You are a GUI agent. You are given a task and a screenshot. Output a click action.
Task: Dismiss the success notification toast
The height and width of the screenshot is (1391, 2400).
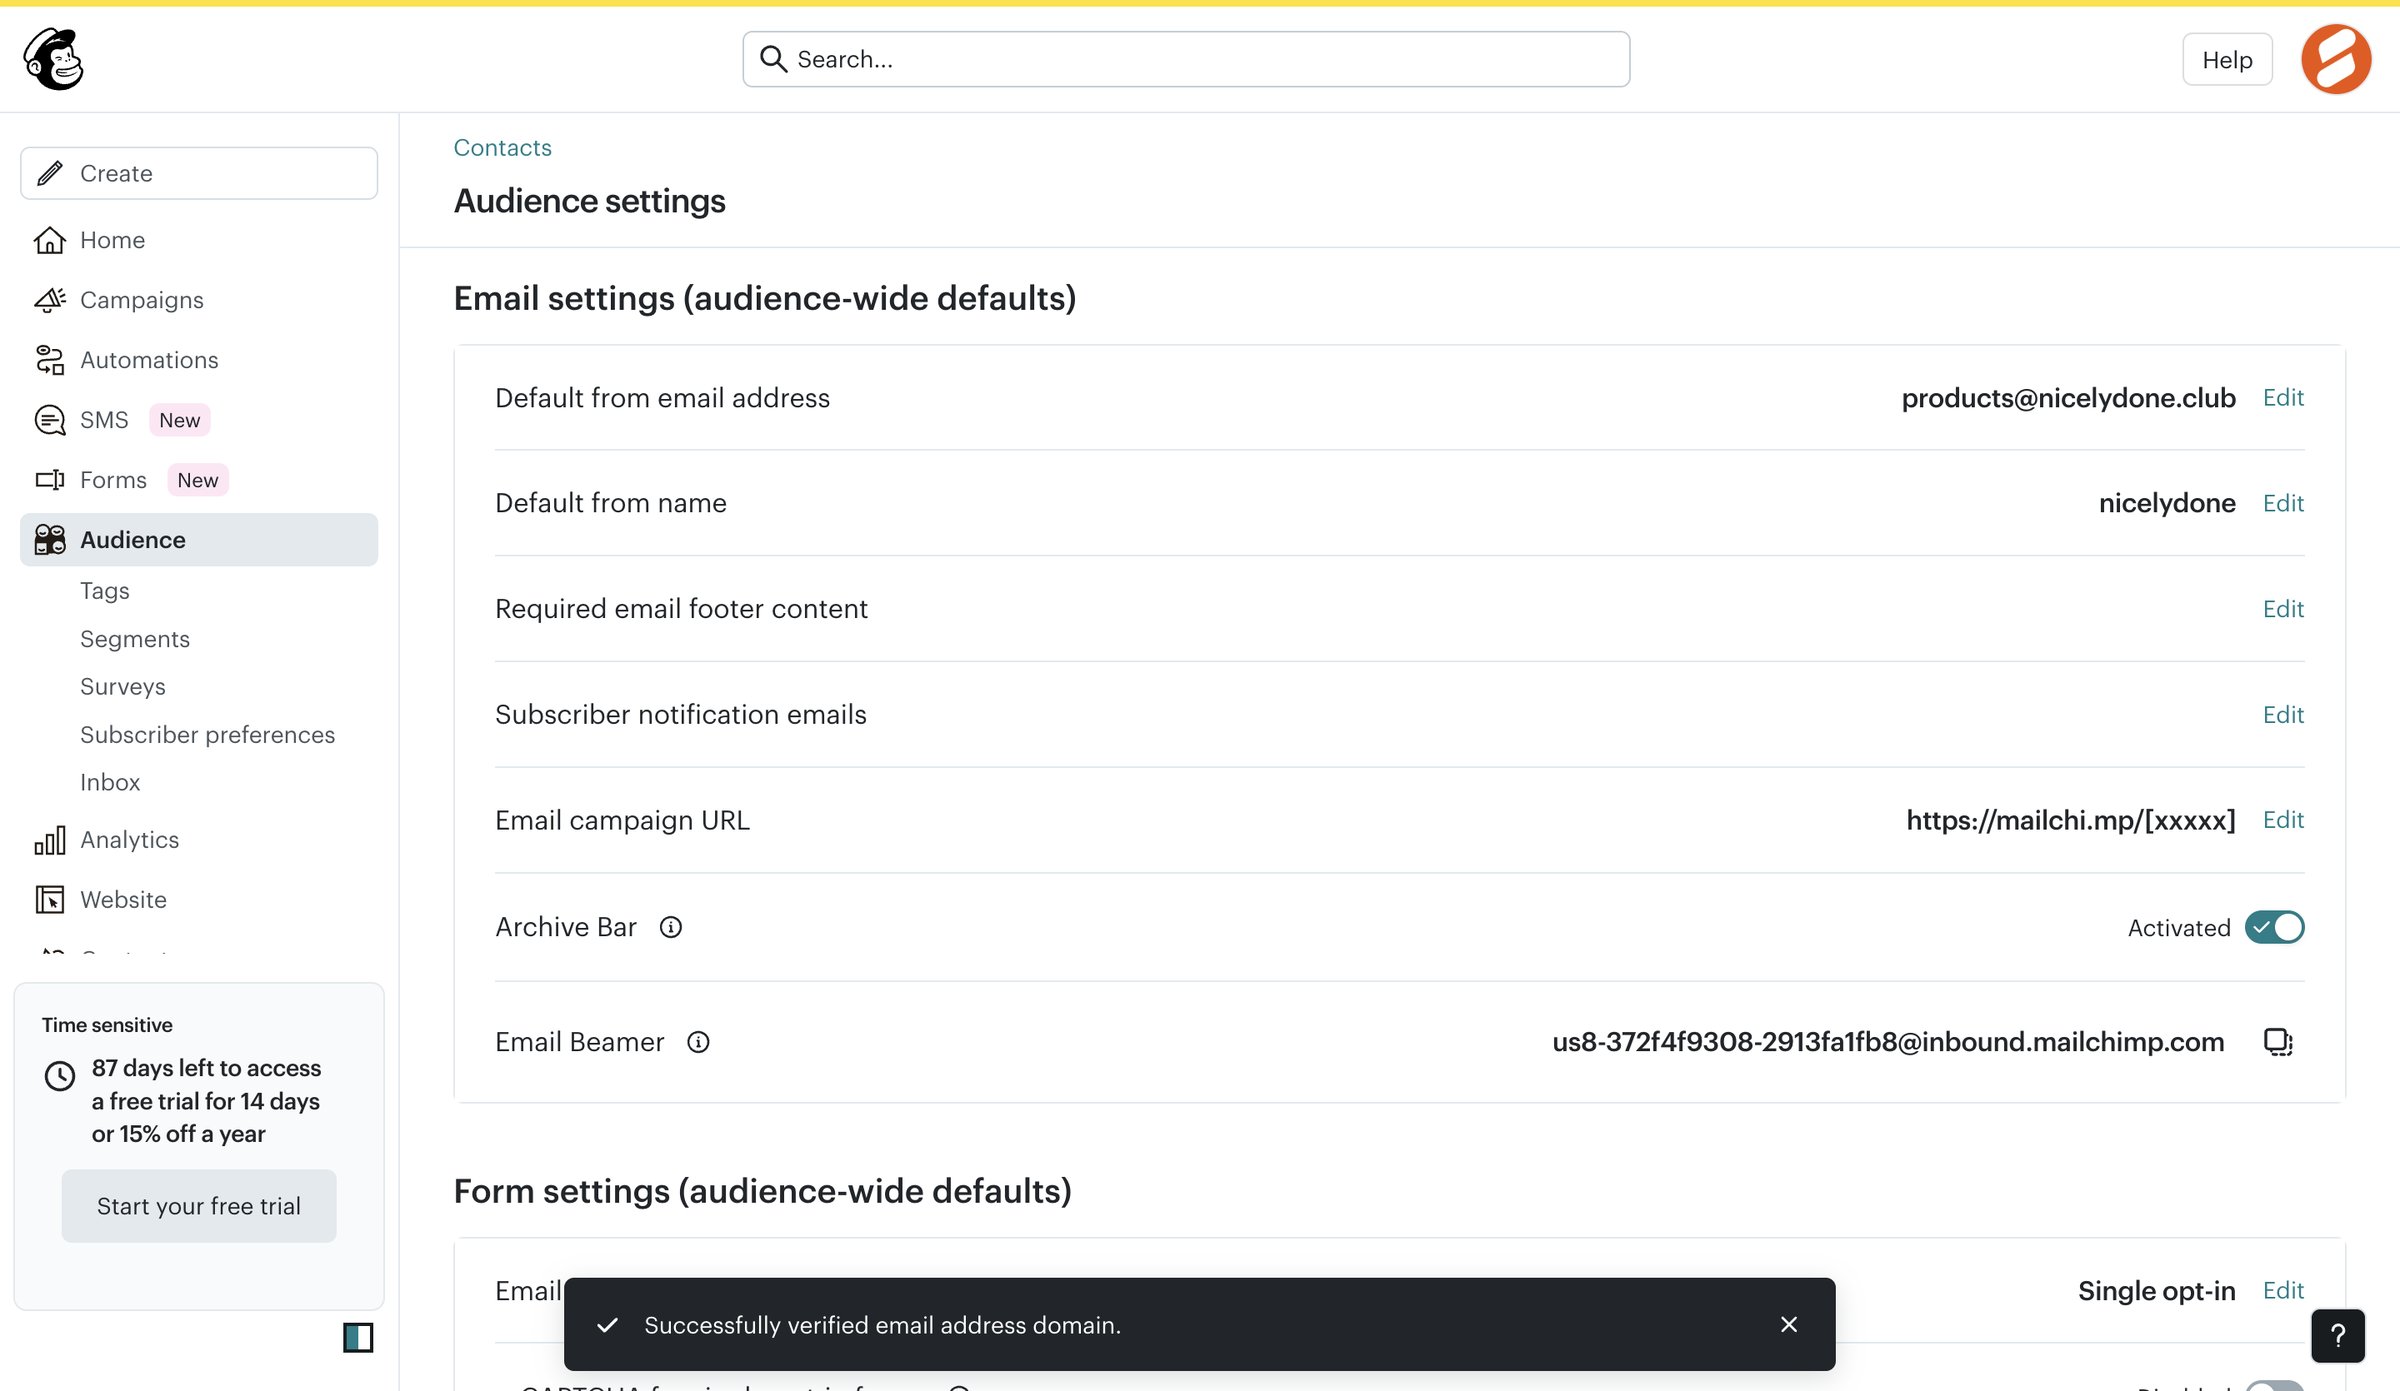click(1789, 1324)
